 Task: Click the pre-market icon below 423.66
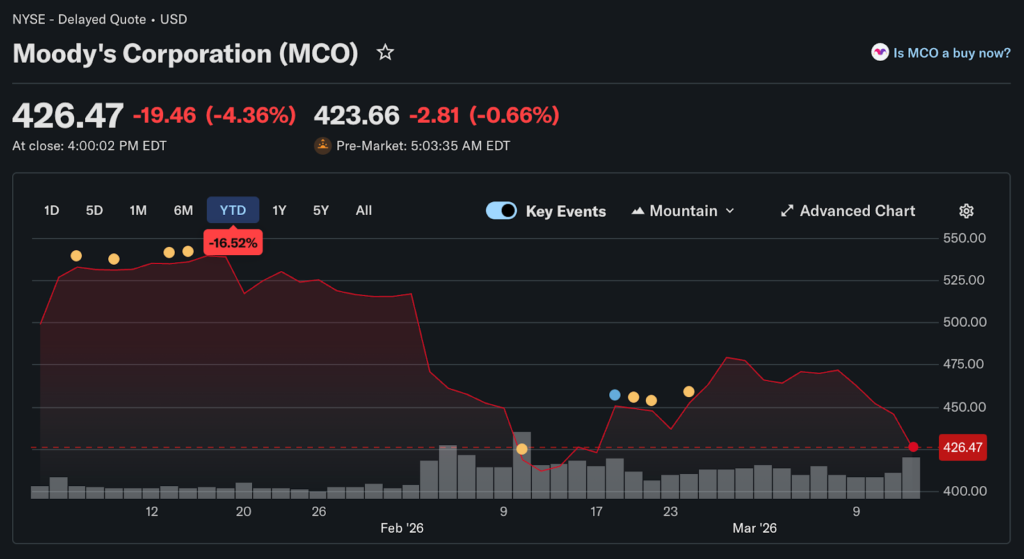point(323,146)
